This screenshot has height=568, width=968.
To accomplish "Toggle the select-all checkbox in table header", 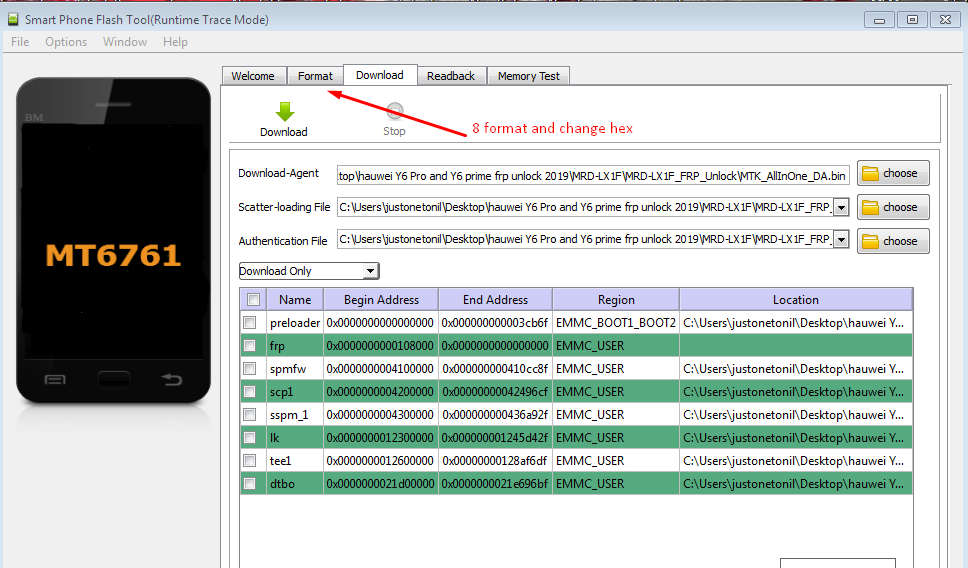I will tap(253, 300).
